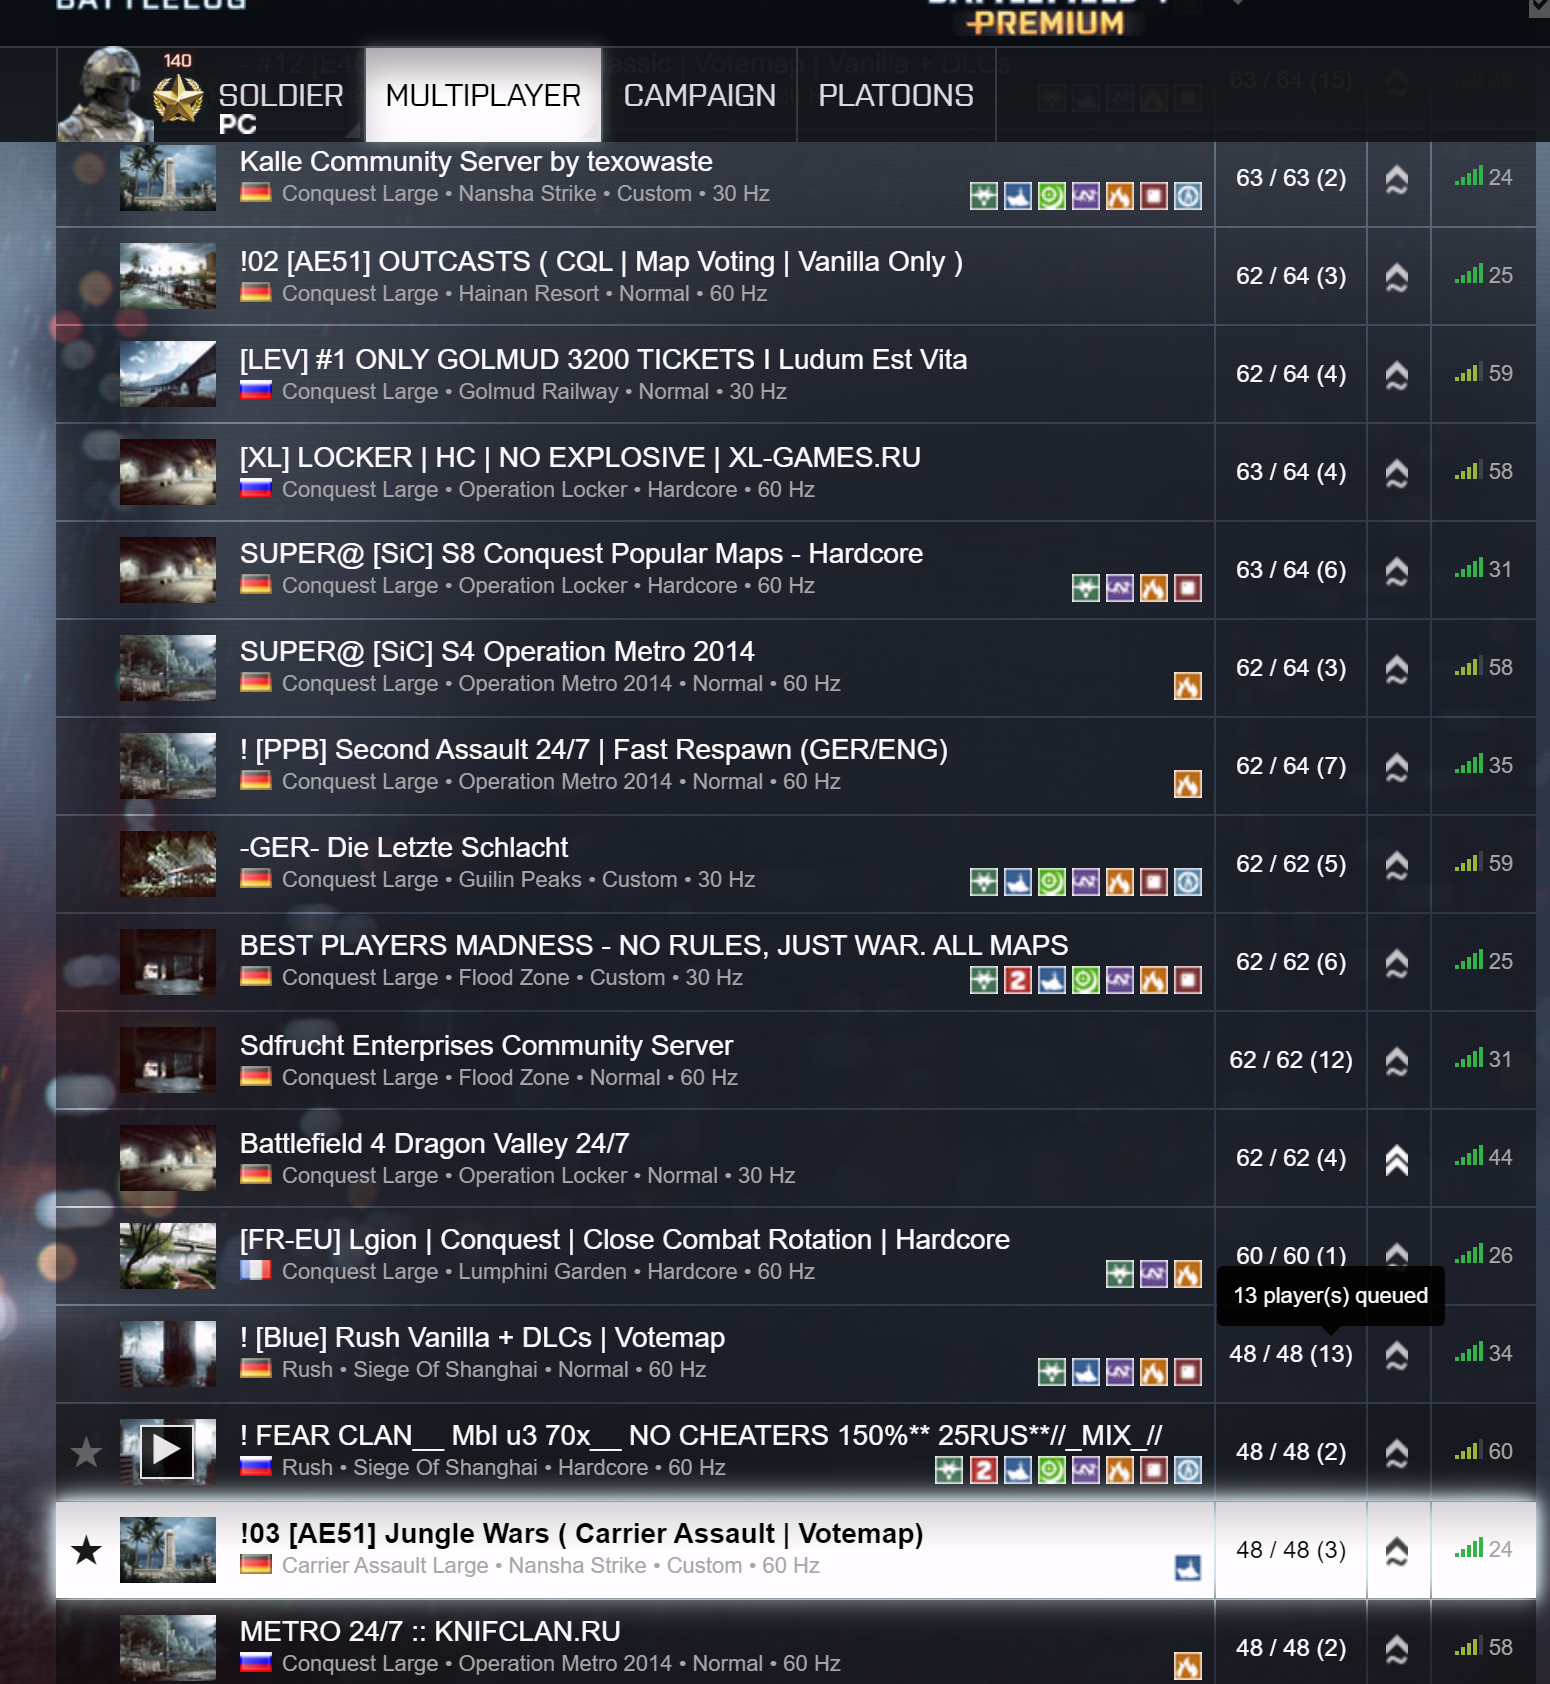Click the green spiral expansion icon on Kalle Community Server row
Viewport: 1550px width, 1684px height.
1052,196
